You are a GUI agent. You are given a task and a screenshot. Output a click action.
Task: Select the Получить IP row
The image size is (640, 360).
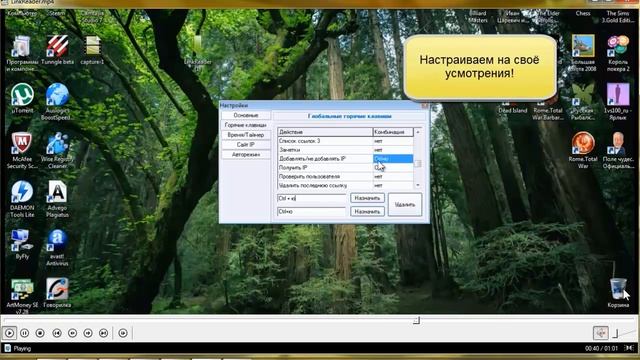345,168
